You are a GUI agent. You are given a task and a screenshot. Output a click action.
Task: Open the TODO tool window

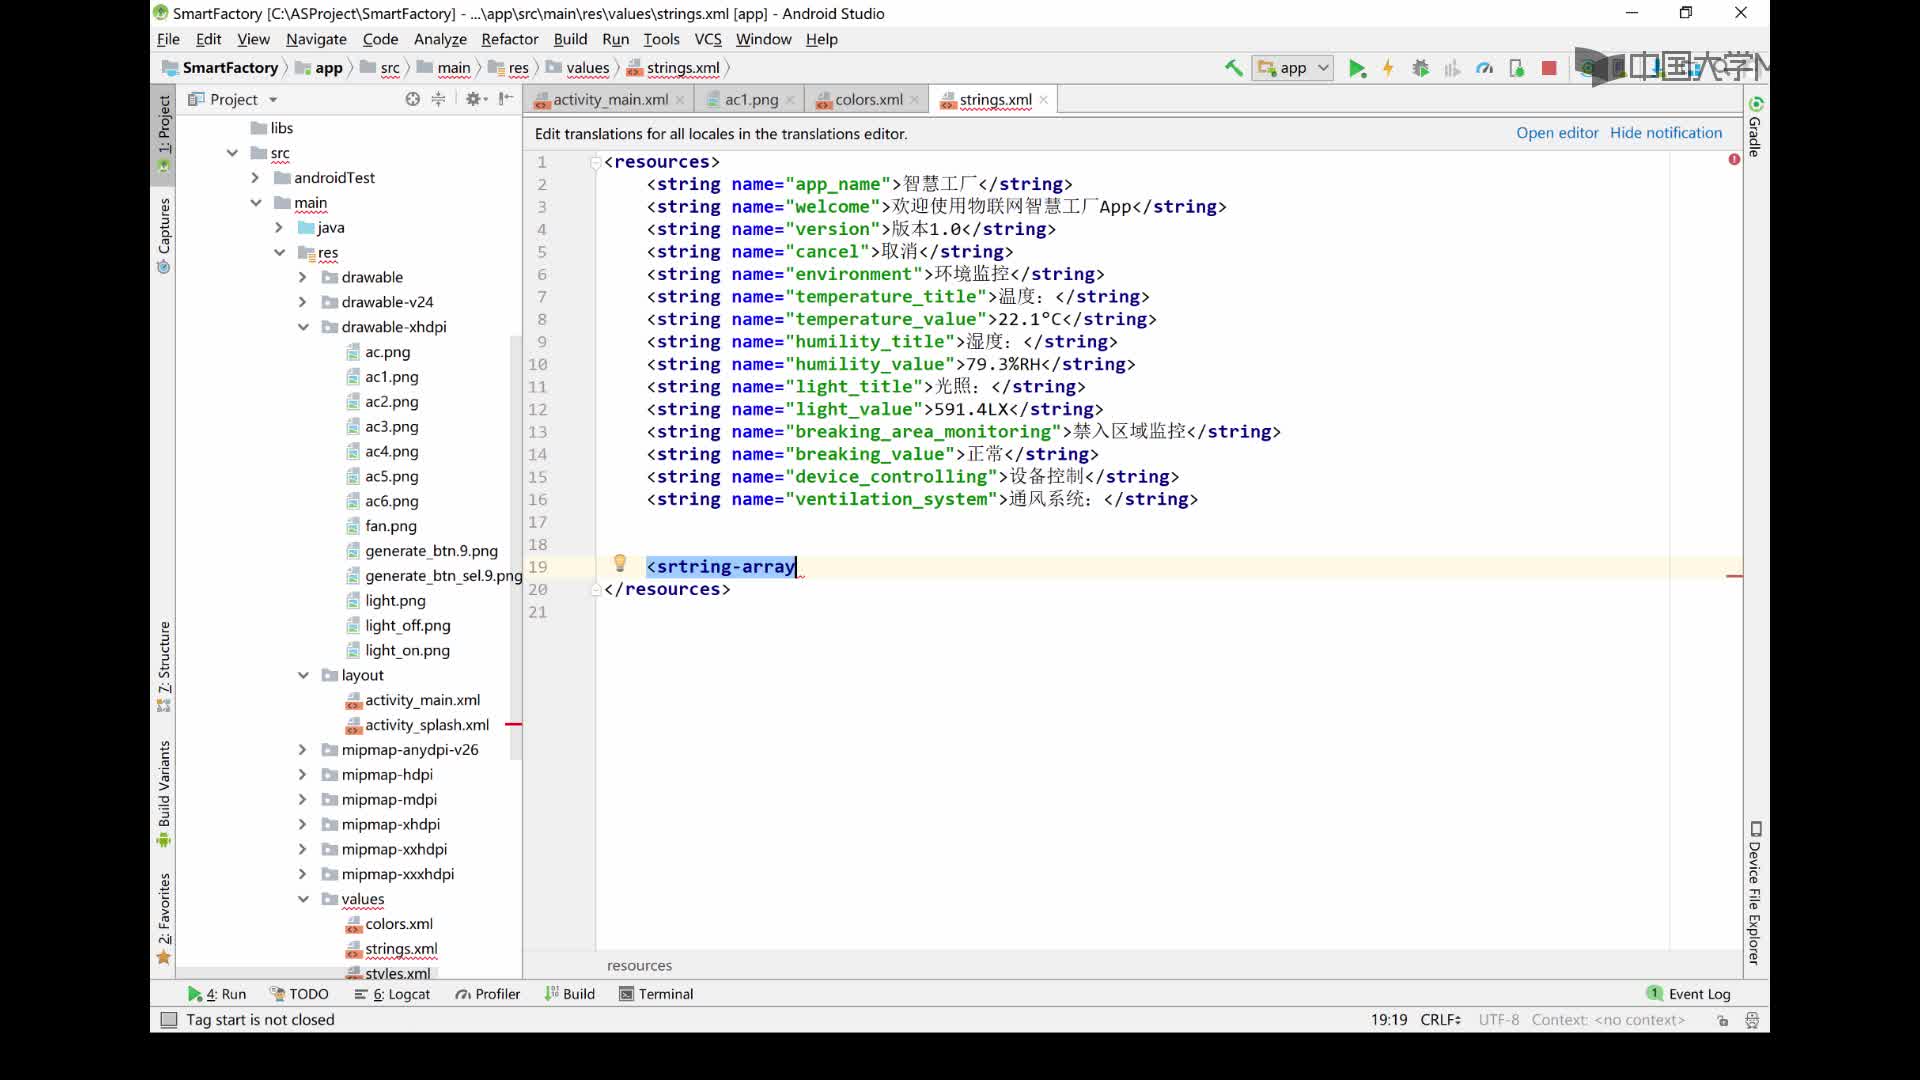[x=299, y=994]
